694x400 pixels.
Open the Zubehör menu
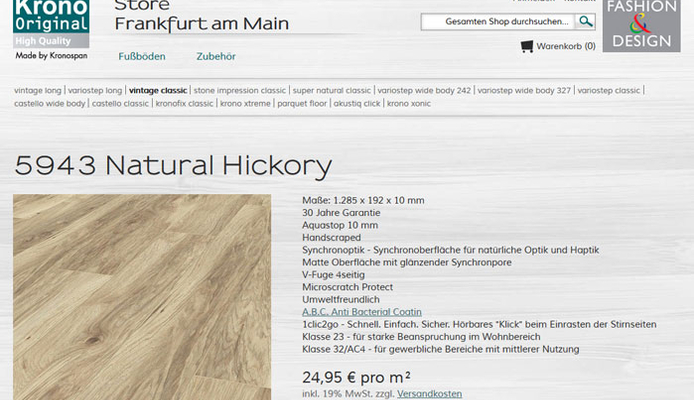click(x=216, y=56)
